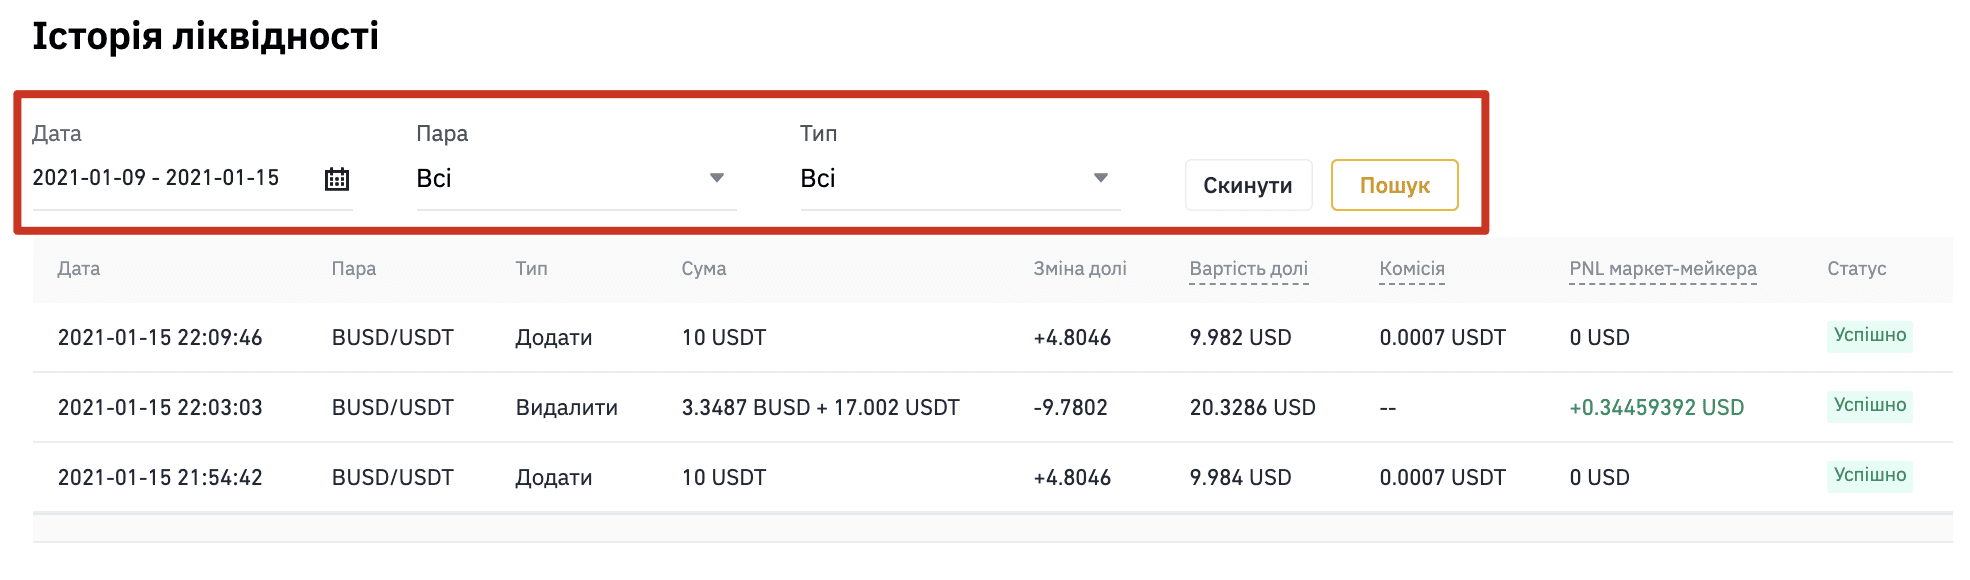1970x580 pixels.
Task: Expand the Пара dropdown arrow
Action: pos(716,178)
